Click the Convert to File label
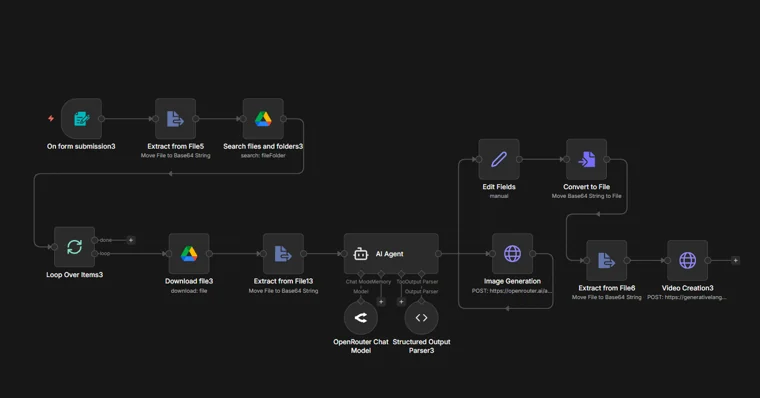The image size is (760, 398). [x=586, y=187]
